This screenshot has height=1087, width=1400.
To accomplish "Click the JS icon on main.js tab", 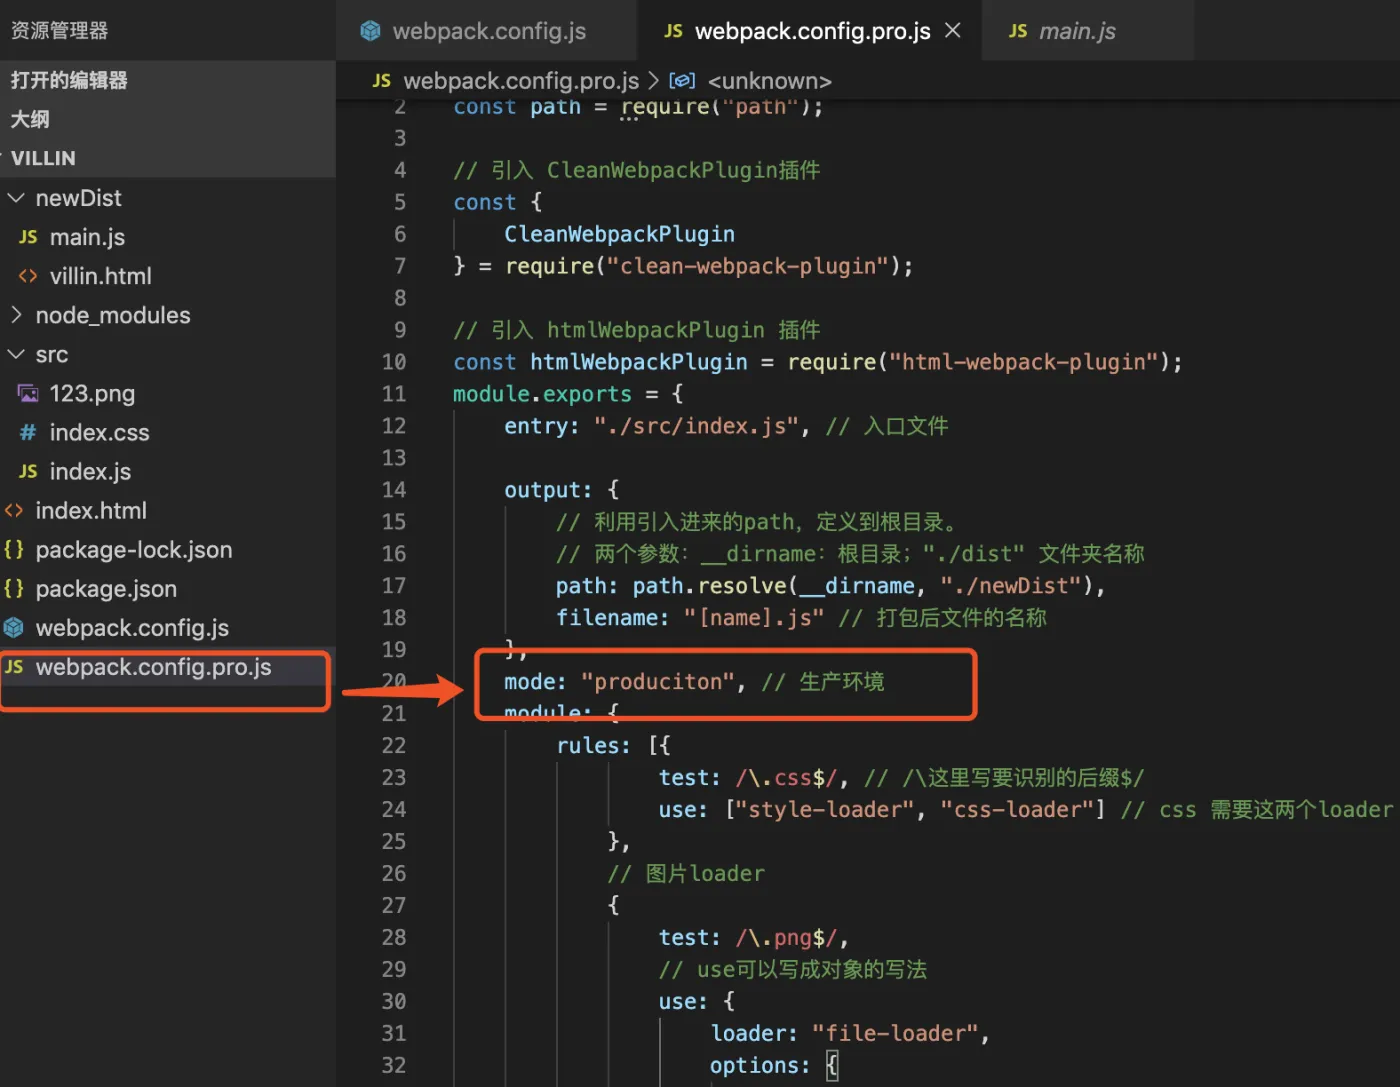I will click(x=1018, y=31).
